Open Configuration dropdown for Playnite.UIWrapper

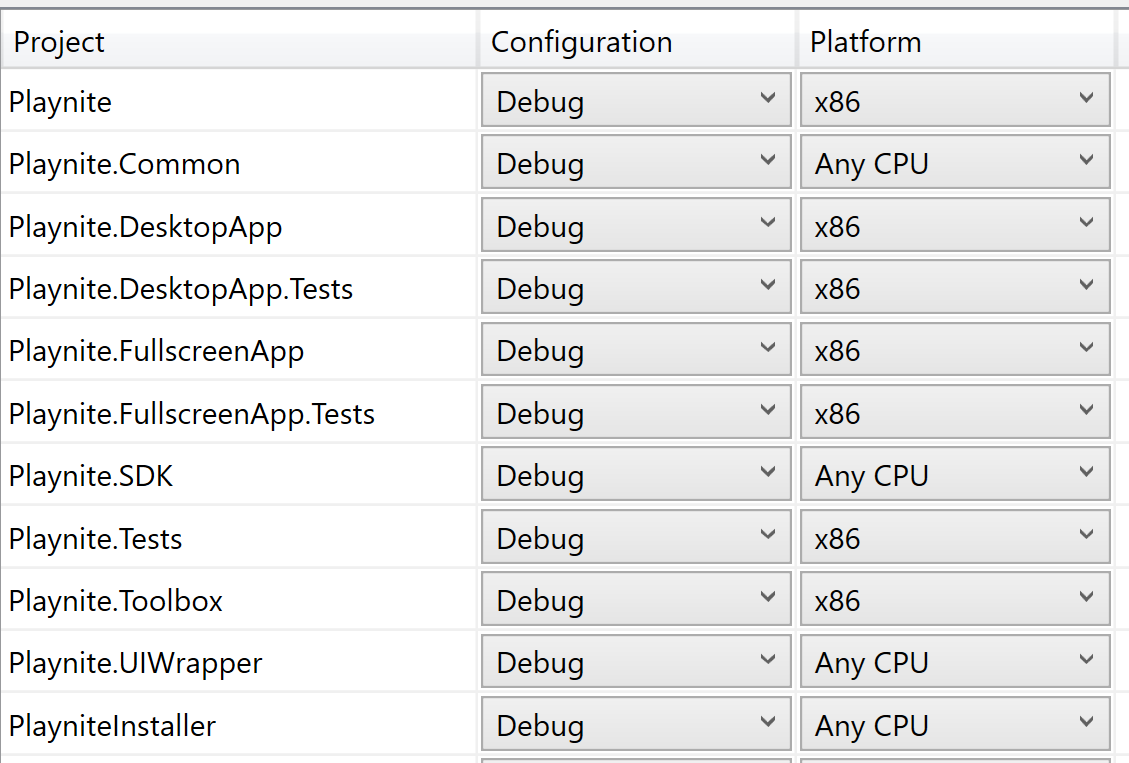(x=636, y=662)
